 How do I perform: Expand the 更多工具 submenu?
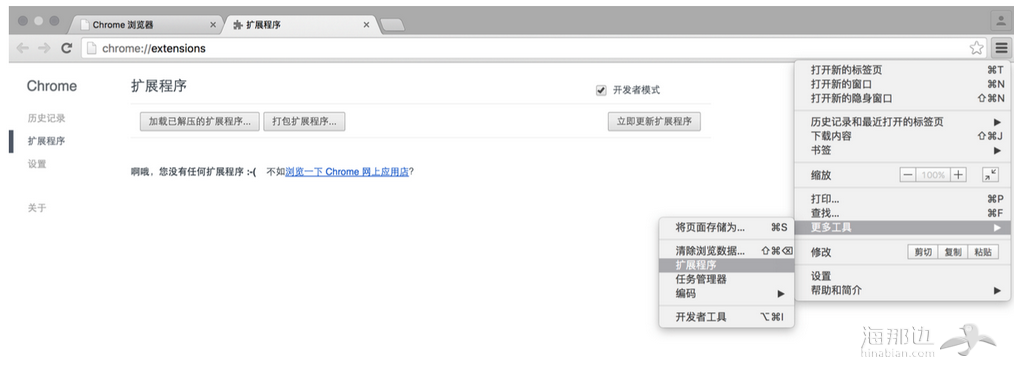(x=903, y=228)
